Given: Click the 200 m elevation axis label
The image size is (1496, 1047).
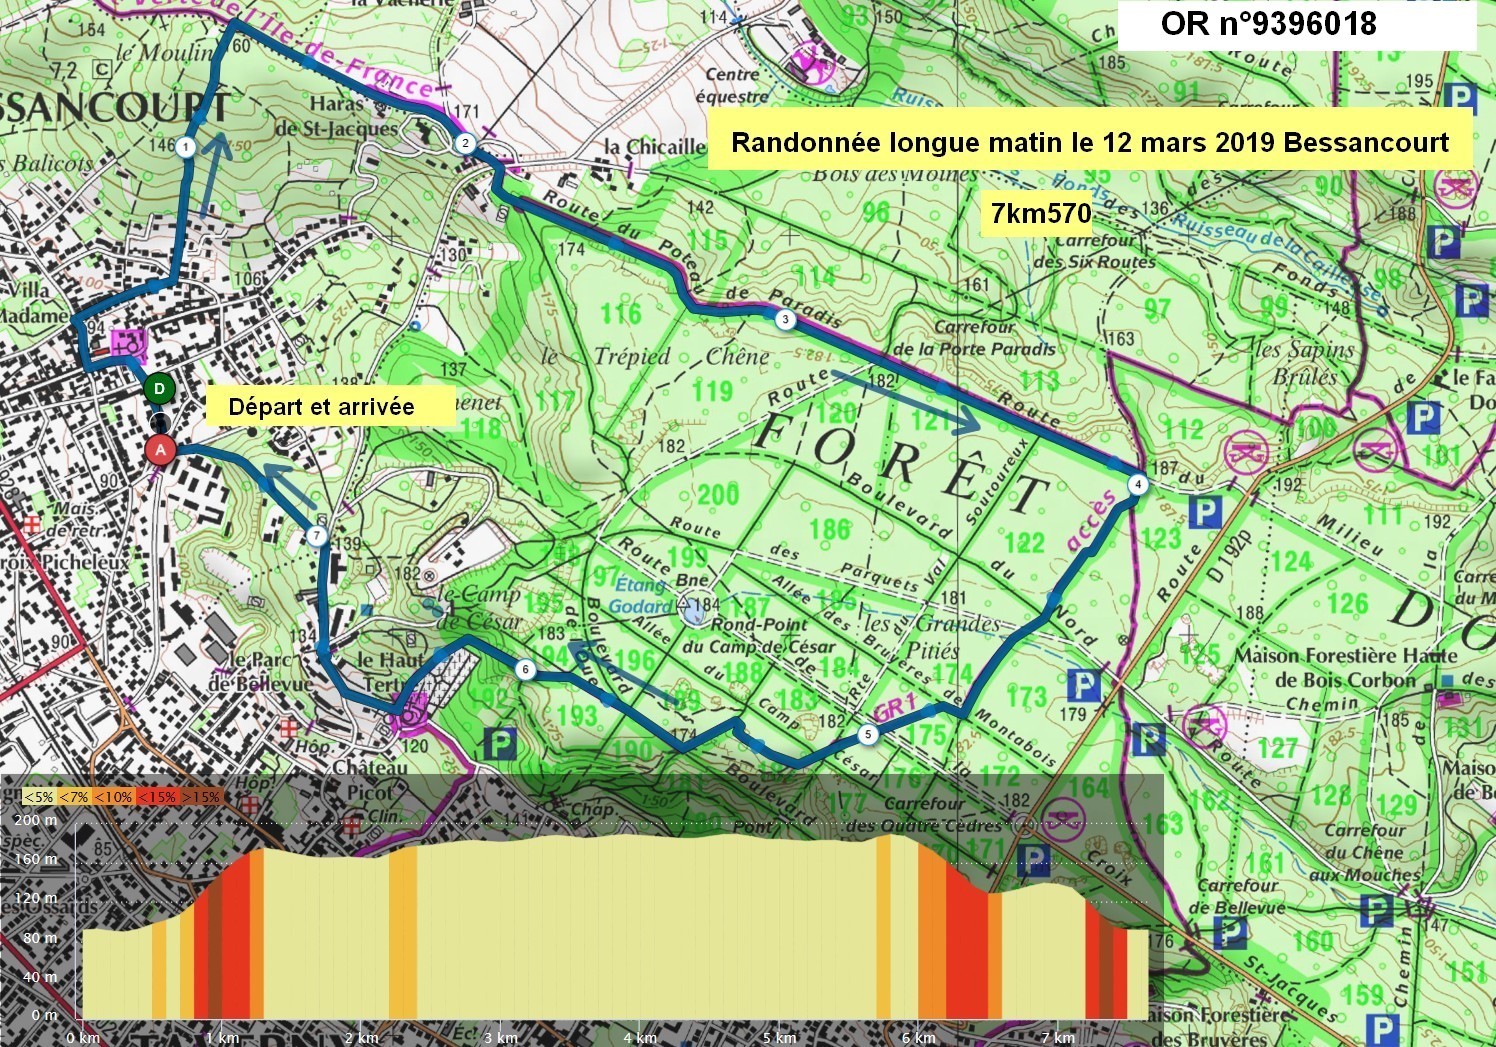Looking at the screenshot, I should coord(37,820).
